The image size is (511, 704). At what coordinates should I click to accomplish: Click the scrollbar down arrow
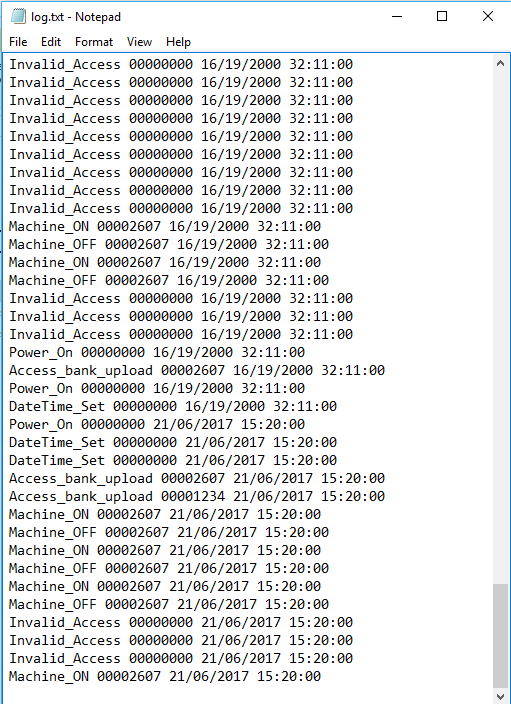coord(501,696)
